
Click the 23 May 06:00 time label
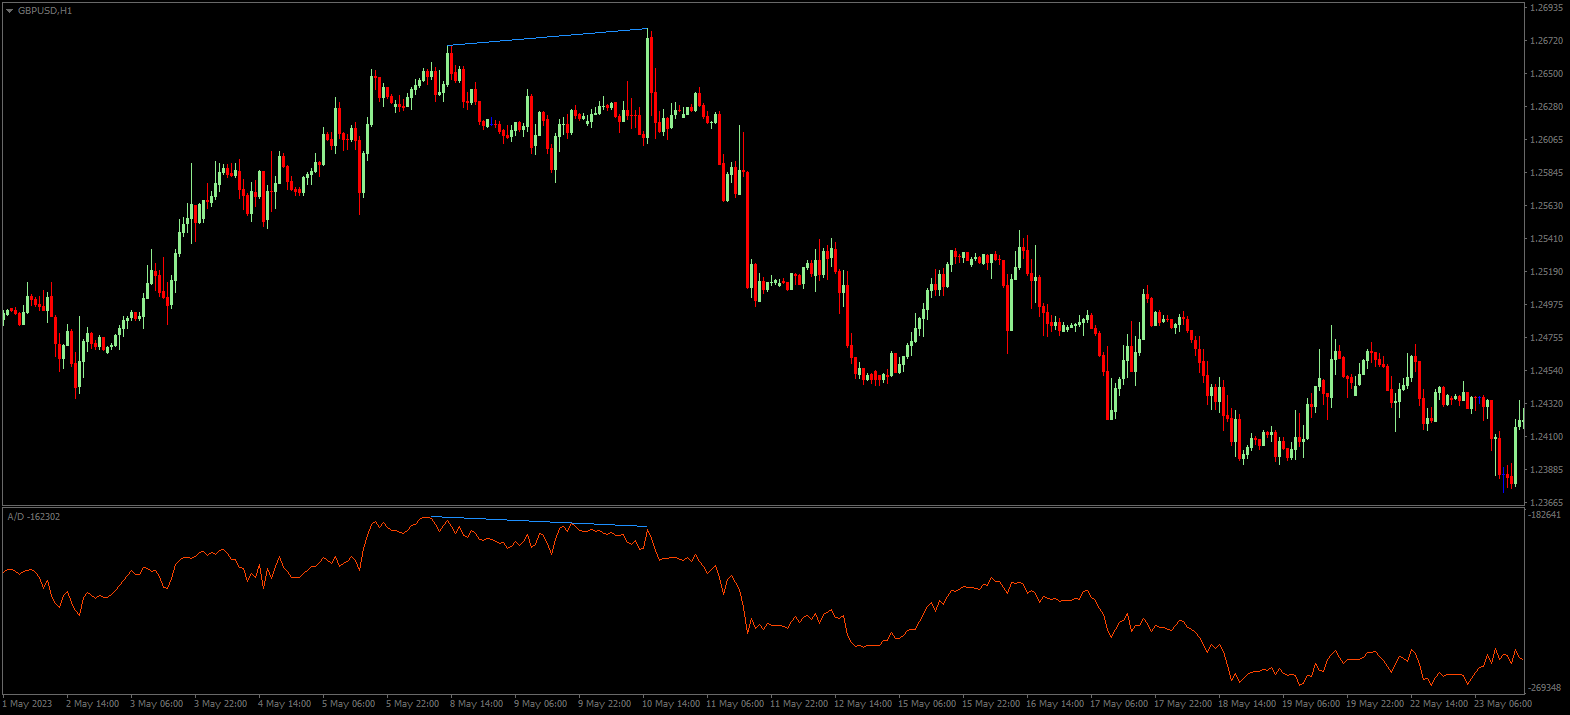1502,704
